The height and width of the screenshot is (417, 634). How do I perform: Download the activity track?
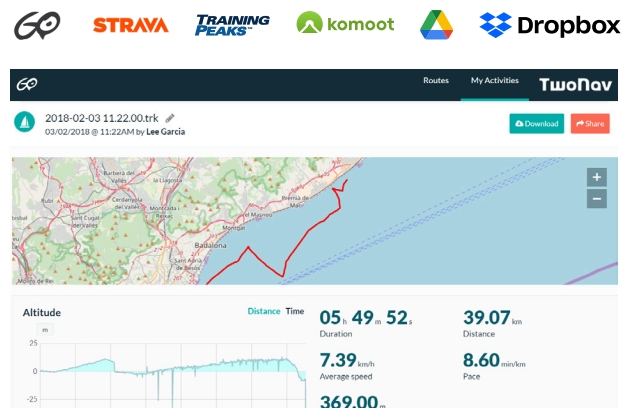click(537, 123)
